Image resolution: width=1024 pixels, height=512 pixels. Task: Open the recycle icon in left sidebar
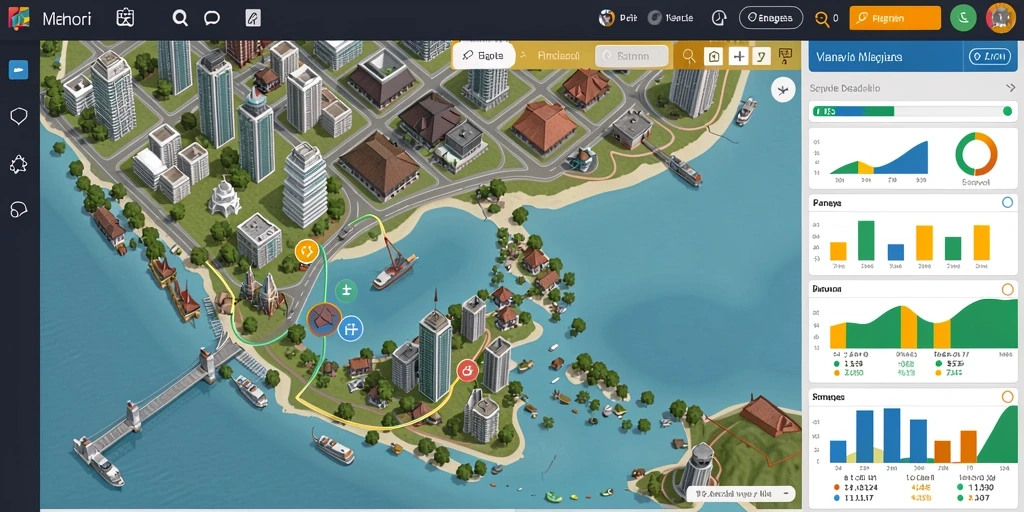(18, 164)
